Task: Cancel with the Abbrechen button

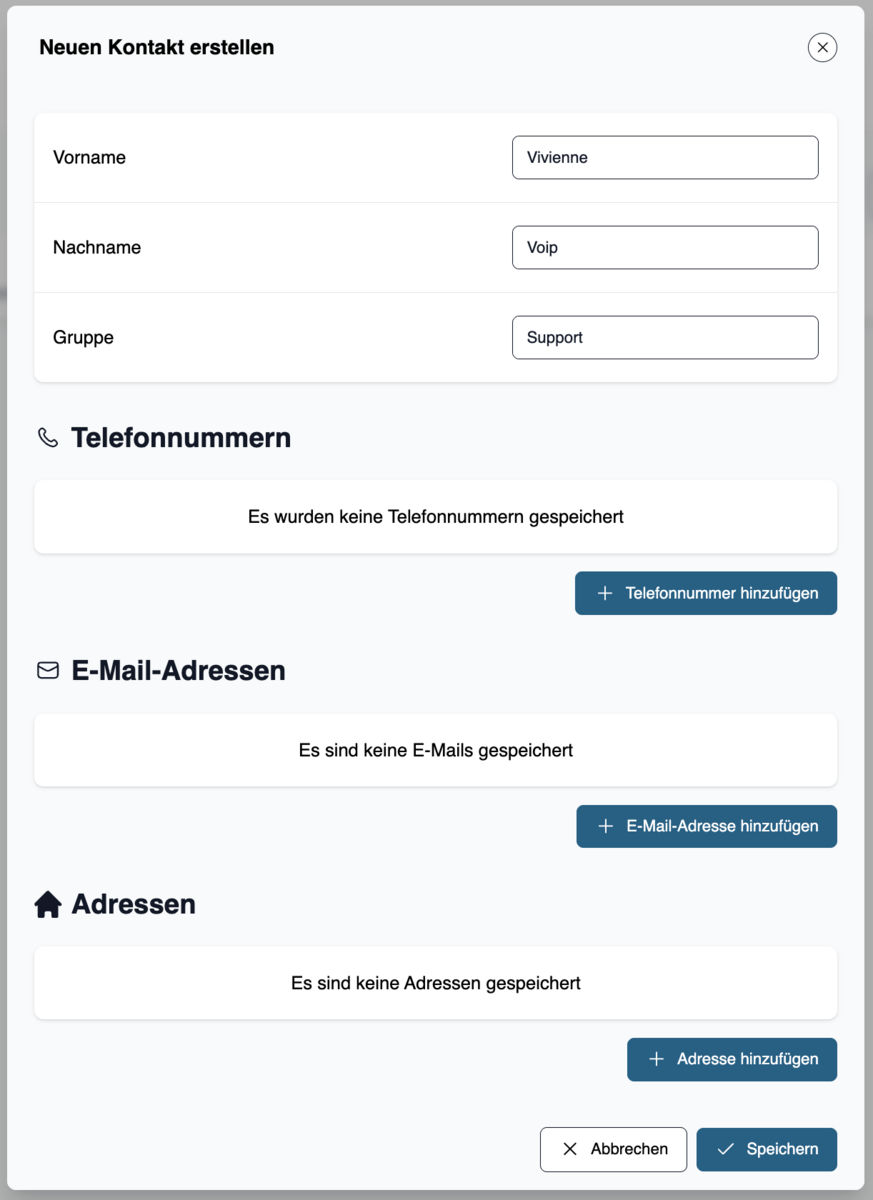Action: (613, 1149)
